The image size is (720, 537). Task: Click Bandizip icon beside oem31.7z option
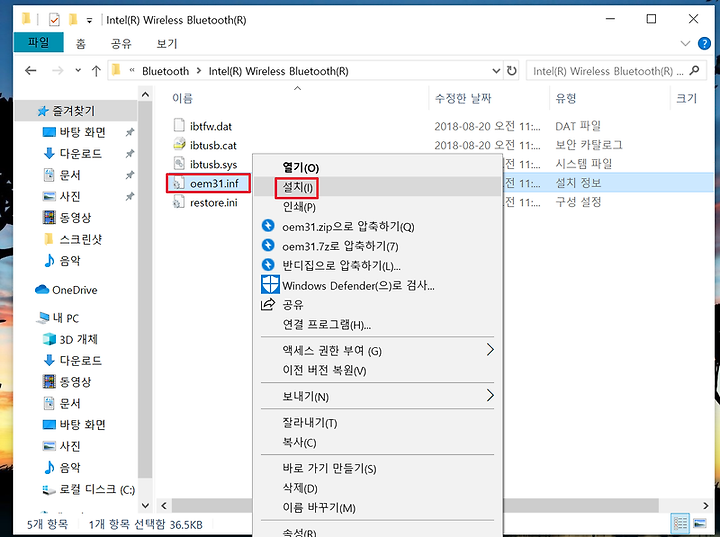(268, 245)
